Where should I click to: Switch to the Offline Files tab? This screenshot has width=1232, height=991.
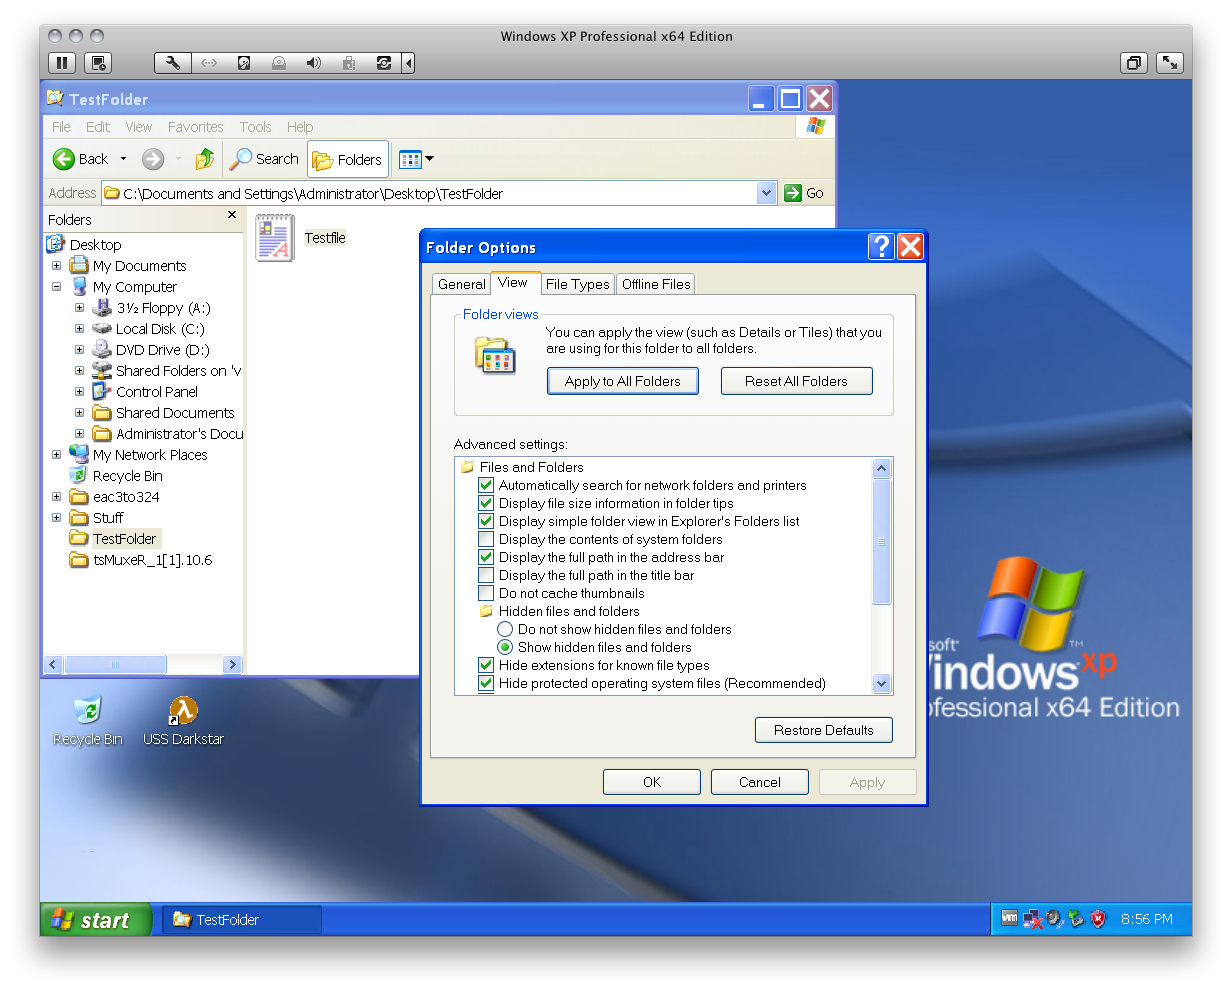656,284
